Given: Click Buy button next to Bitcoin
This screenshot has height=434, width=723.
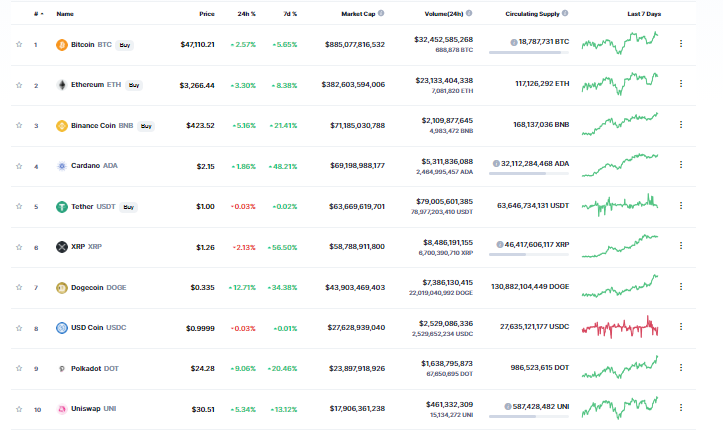Looking at the screenshot, I should pyautogui.click(x=124, y=45).
